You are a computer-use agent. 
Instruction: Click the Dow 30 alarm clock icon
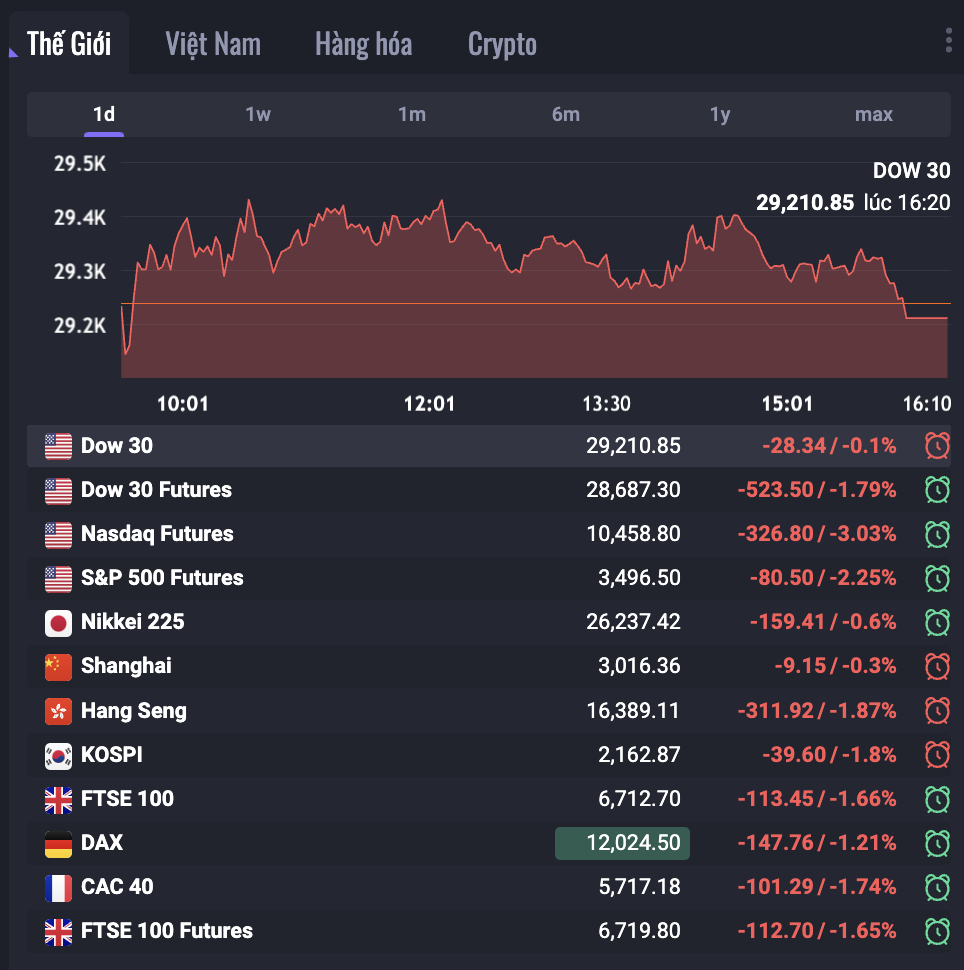pos(937,446)
